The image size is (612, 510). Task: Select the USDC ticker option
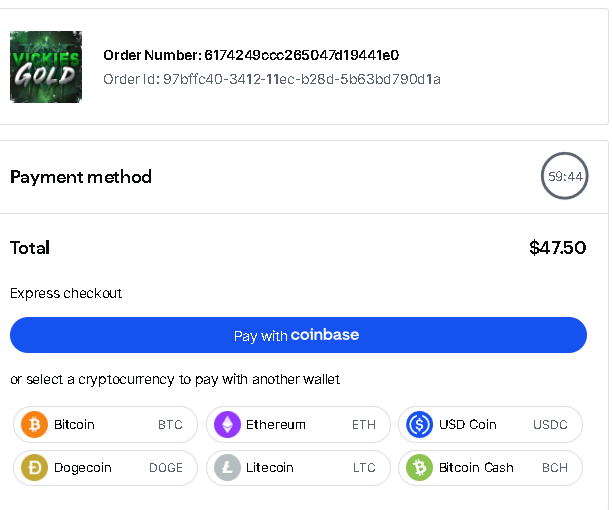(550, 425)
